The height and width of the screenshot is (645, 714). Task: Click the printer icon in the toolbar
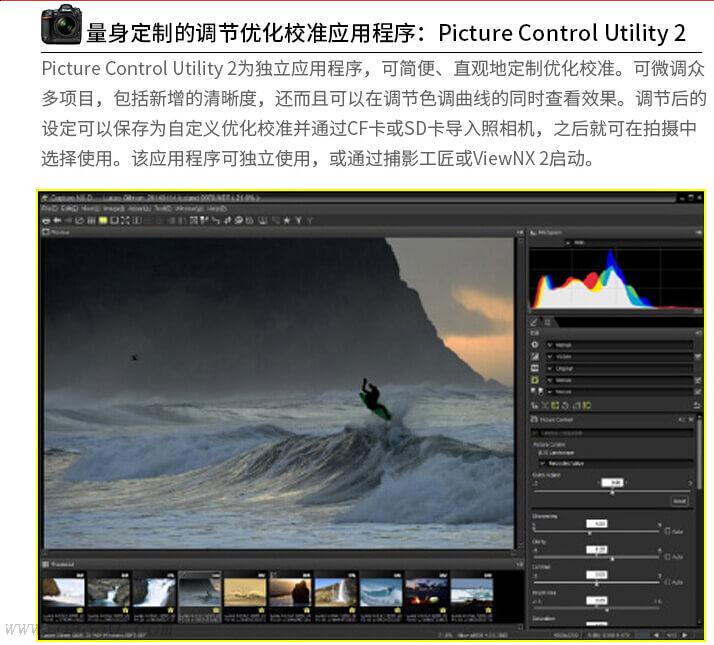tap(46, 220)
